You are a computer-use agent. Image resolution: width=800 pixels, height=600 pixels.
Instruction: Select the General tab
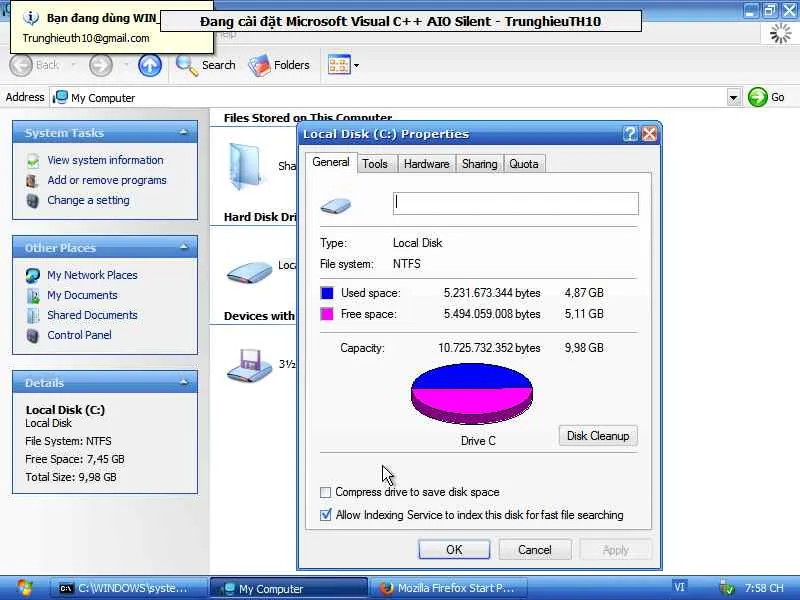pos(331,162)
